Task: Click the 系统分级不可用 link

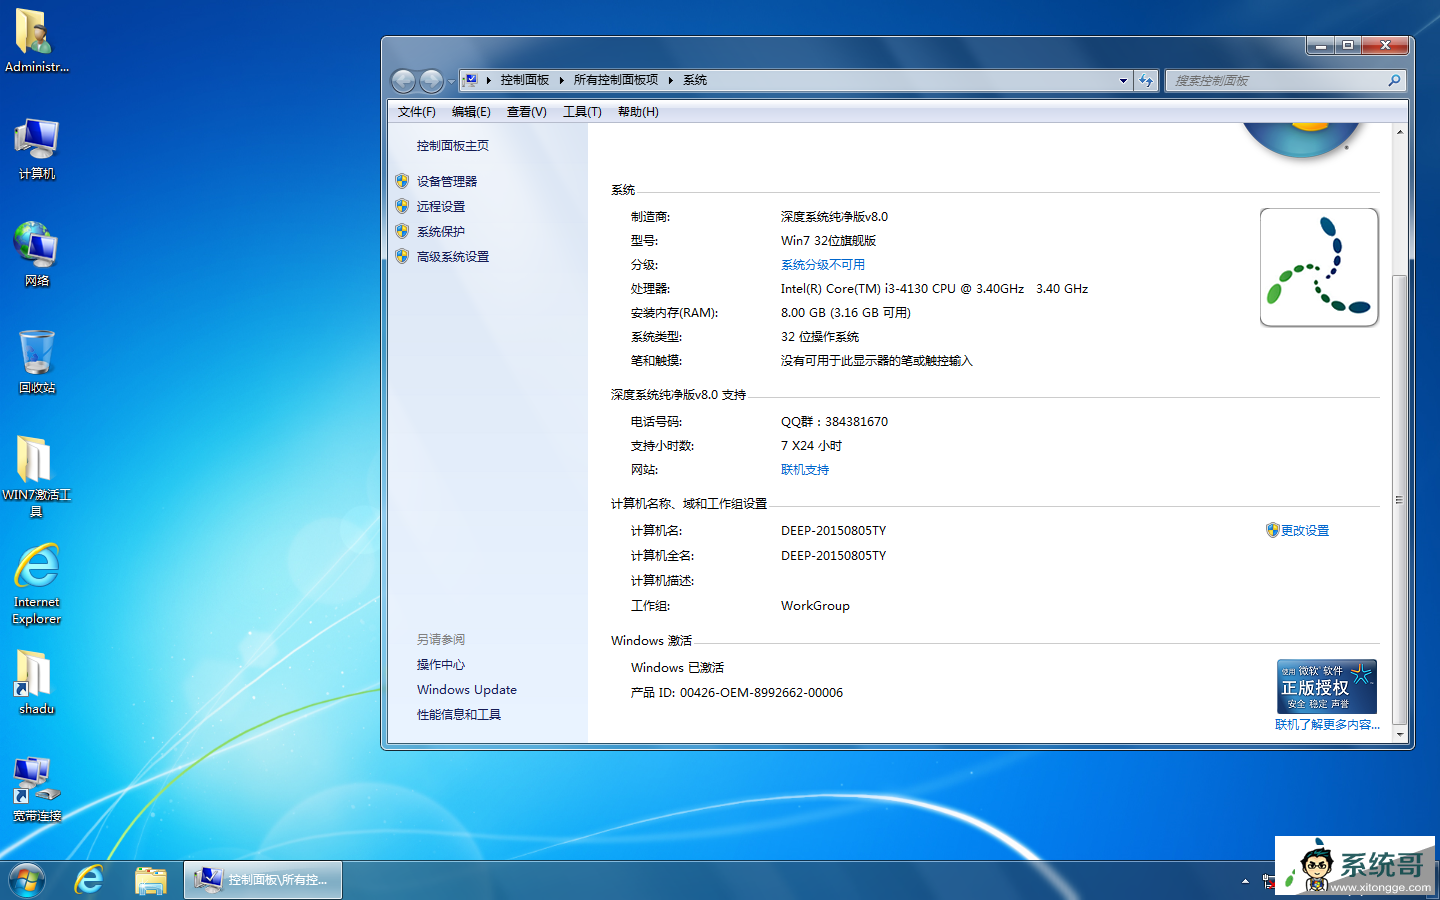Action: point(823,265)
